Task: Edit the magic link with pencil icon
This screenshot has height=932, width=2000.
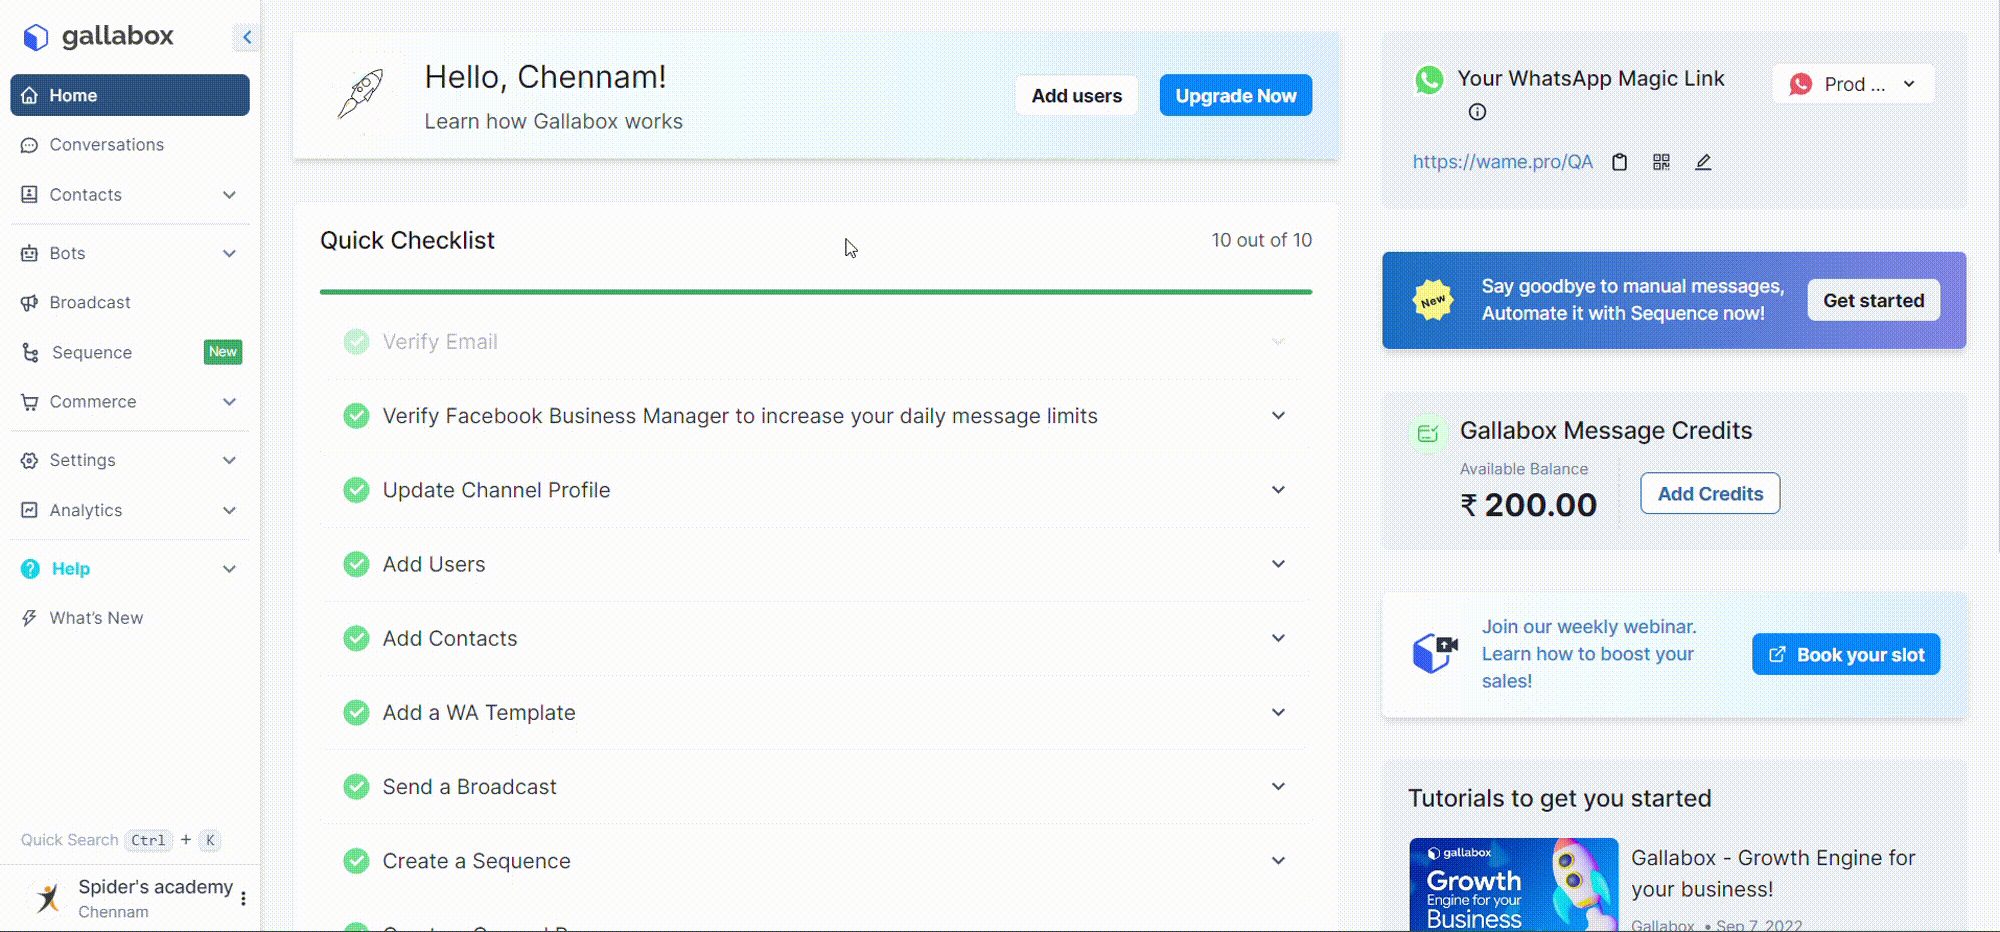Action: pyautogui.click(x=1703, y=162)
